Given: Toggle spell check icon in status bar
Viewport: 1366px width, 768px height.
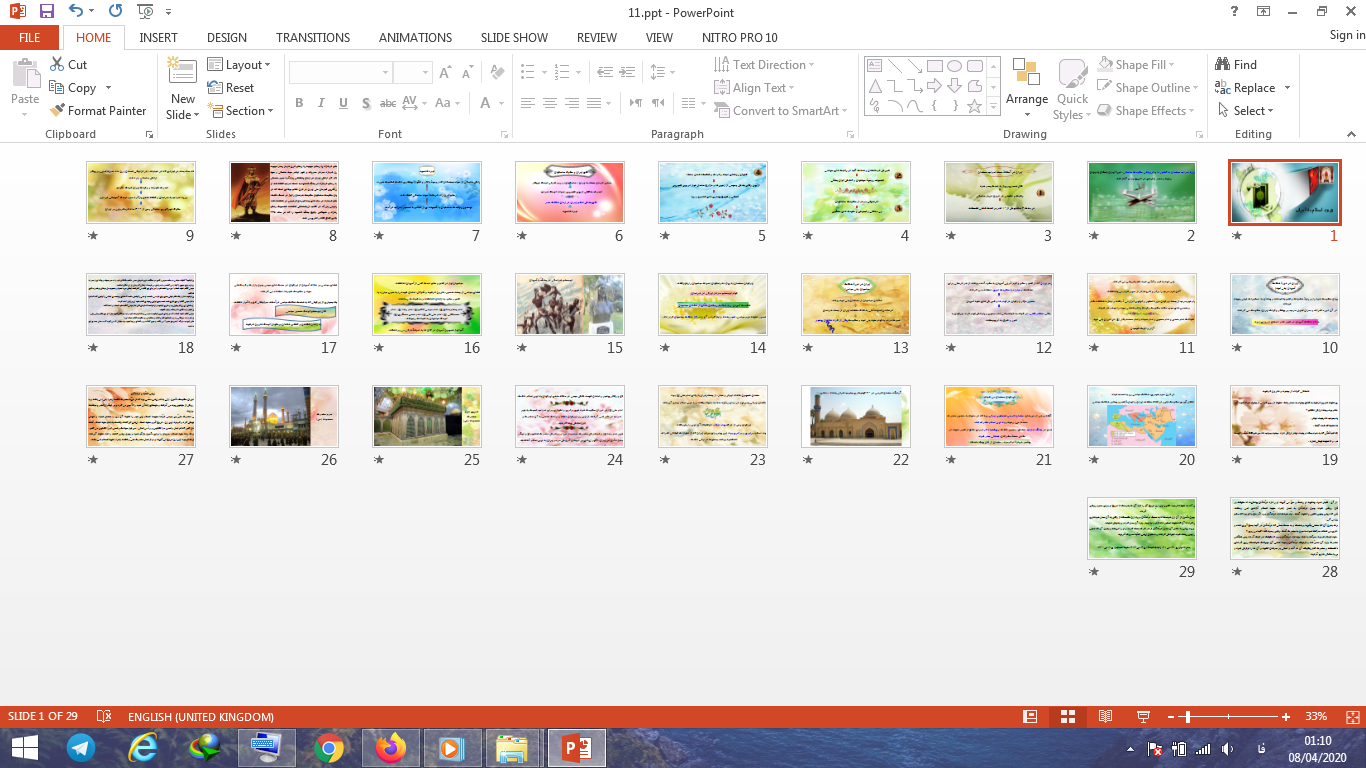Looking at the screenshot, I should pos(104,717).
